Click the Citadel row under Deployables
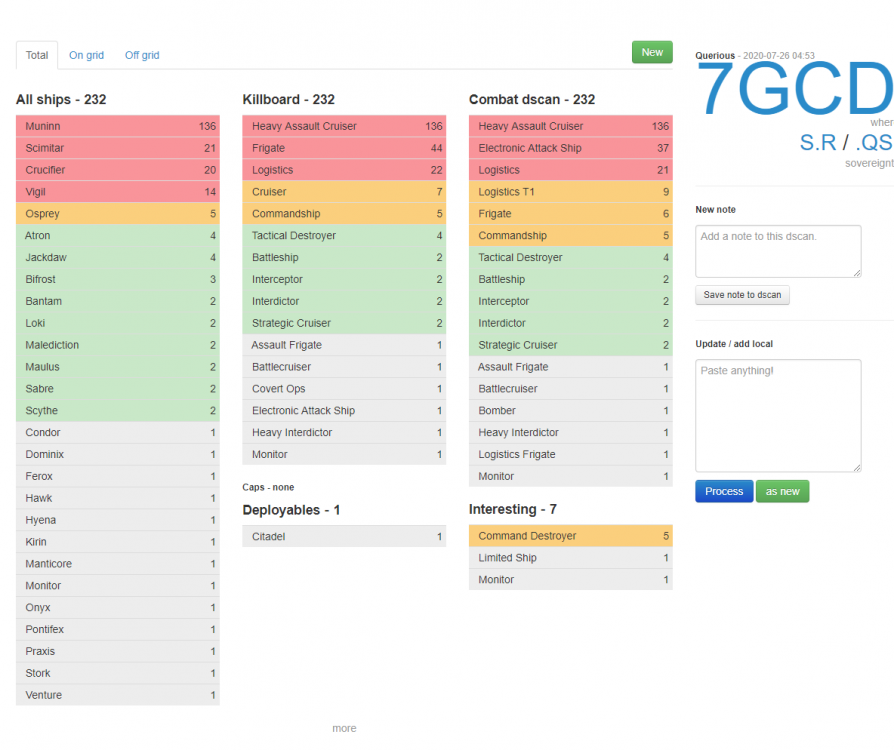The width and height of the screenshot is (894, 750). [344, 537]
